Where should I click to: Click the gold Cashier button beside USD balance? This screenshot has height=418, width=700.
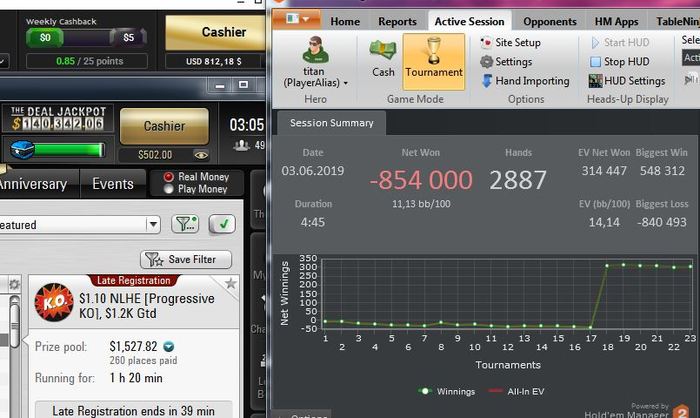tap(215, 32)
